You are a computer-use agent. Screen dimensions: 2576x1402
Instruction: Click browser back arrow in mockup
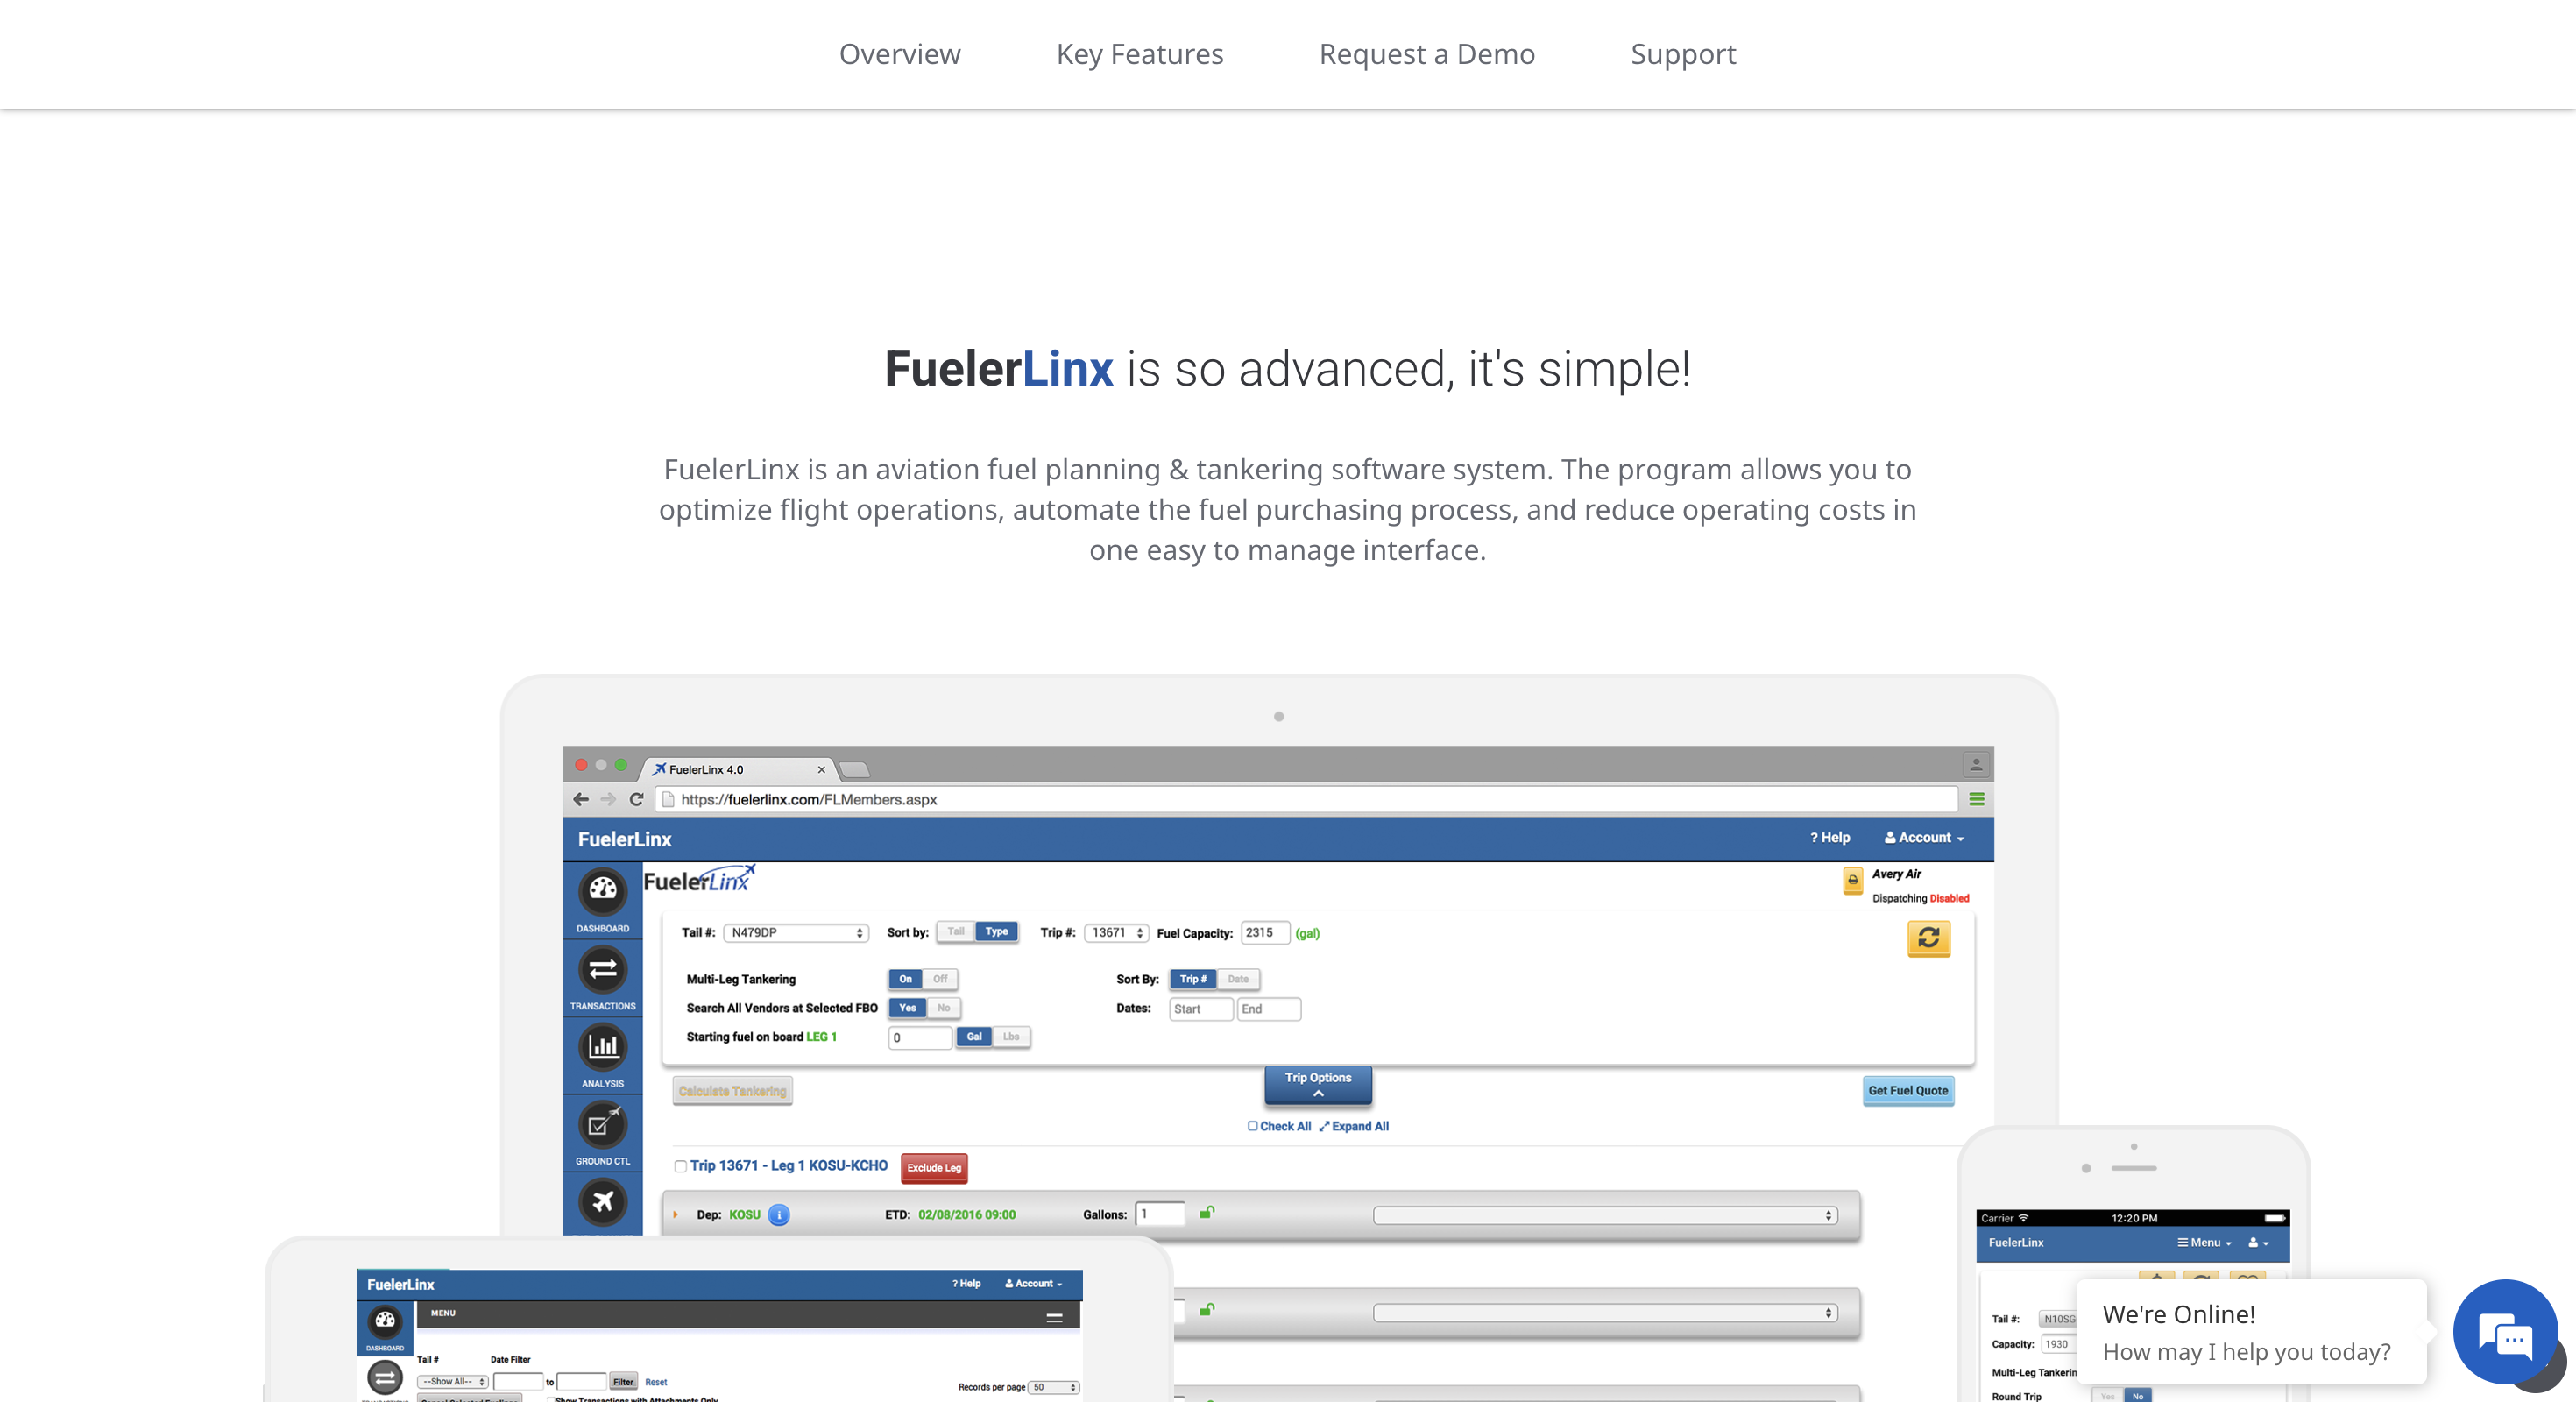coord(581,799)
